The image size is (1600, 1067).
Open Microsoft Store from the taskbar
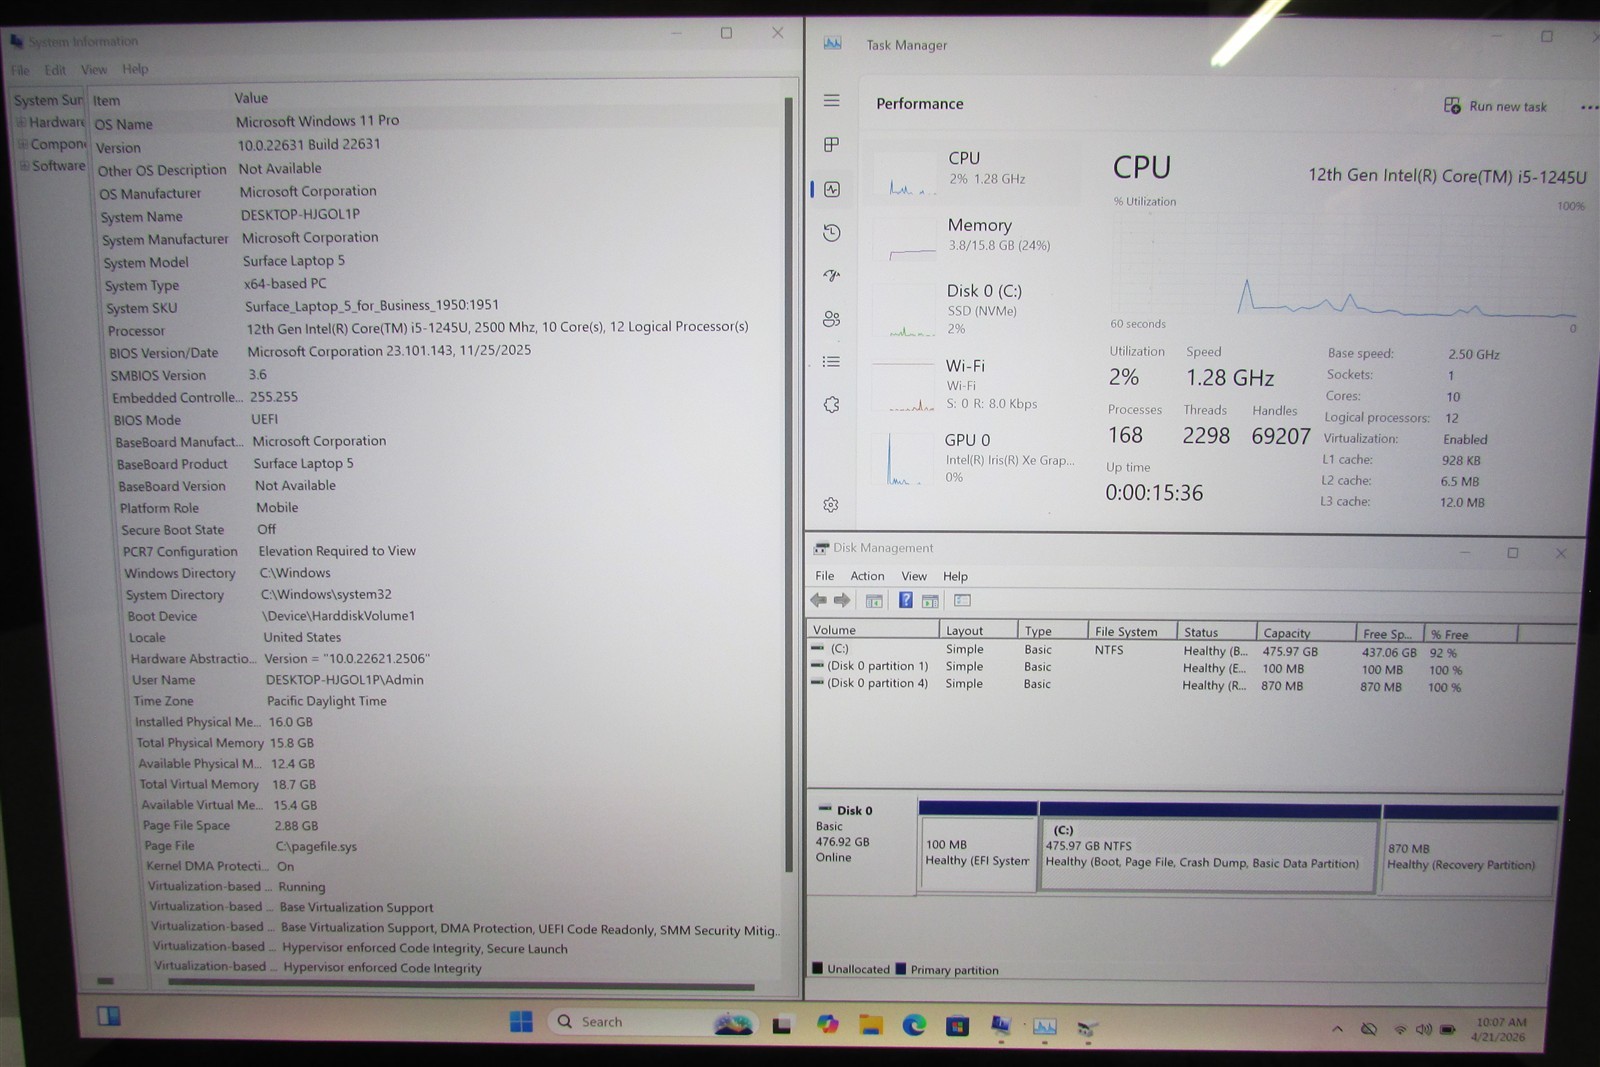pos(957,1025)
